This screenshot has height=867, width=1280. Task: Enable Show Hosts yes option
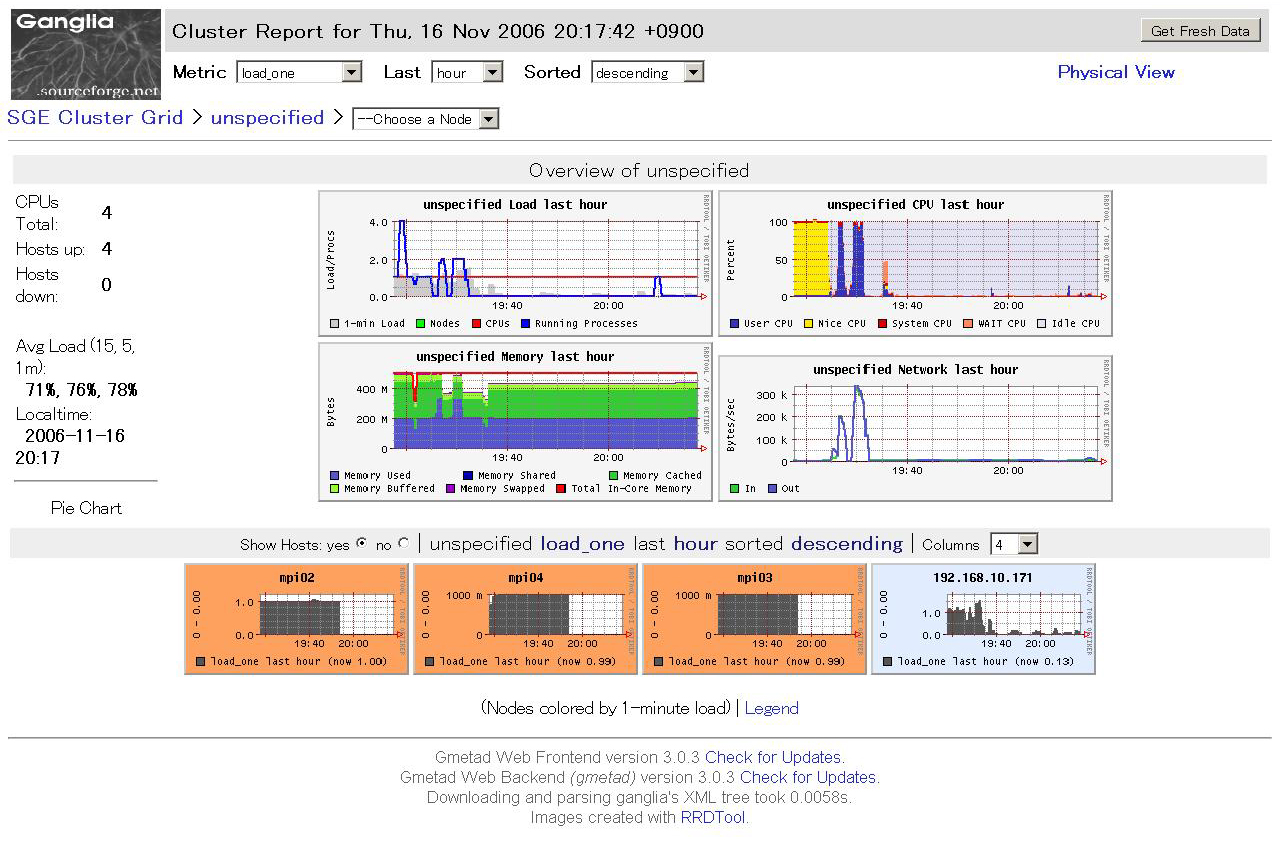[x=361, y=544]
